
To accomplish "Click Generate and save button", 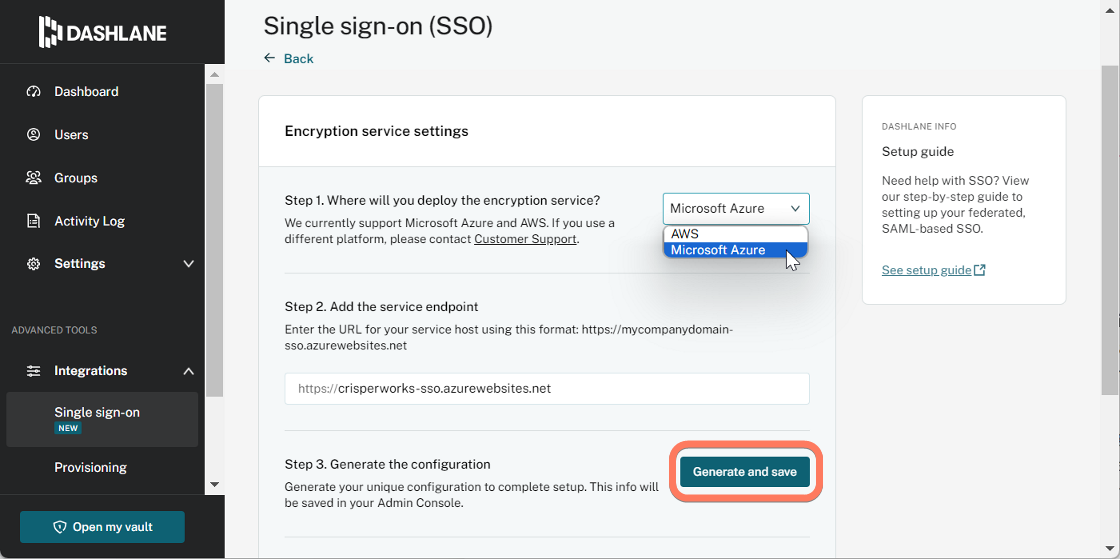I will [x=744, y=472].
